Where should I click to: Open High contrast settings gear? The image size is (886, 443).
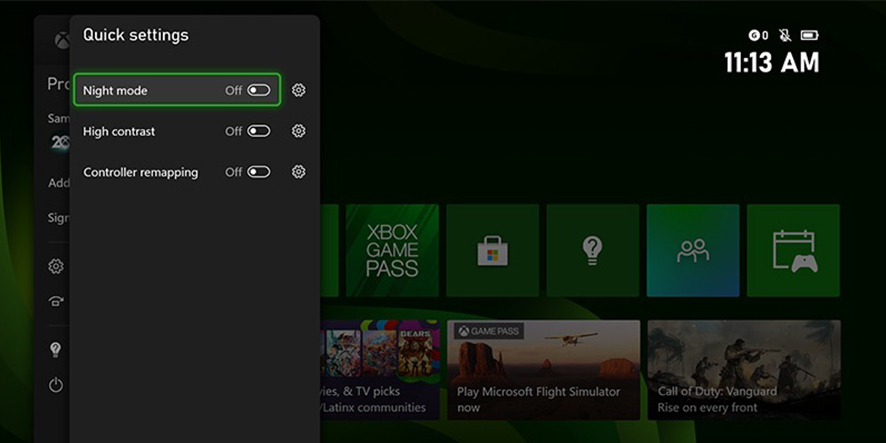[298, 131]
